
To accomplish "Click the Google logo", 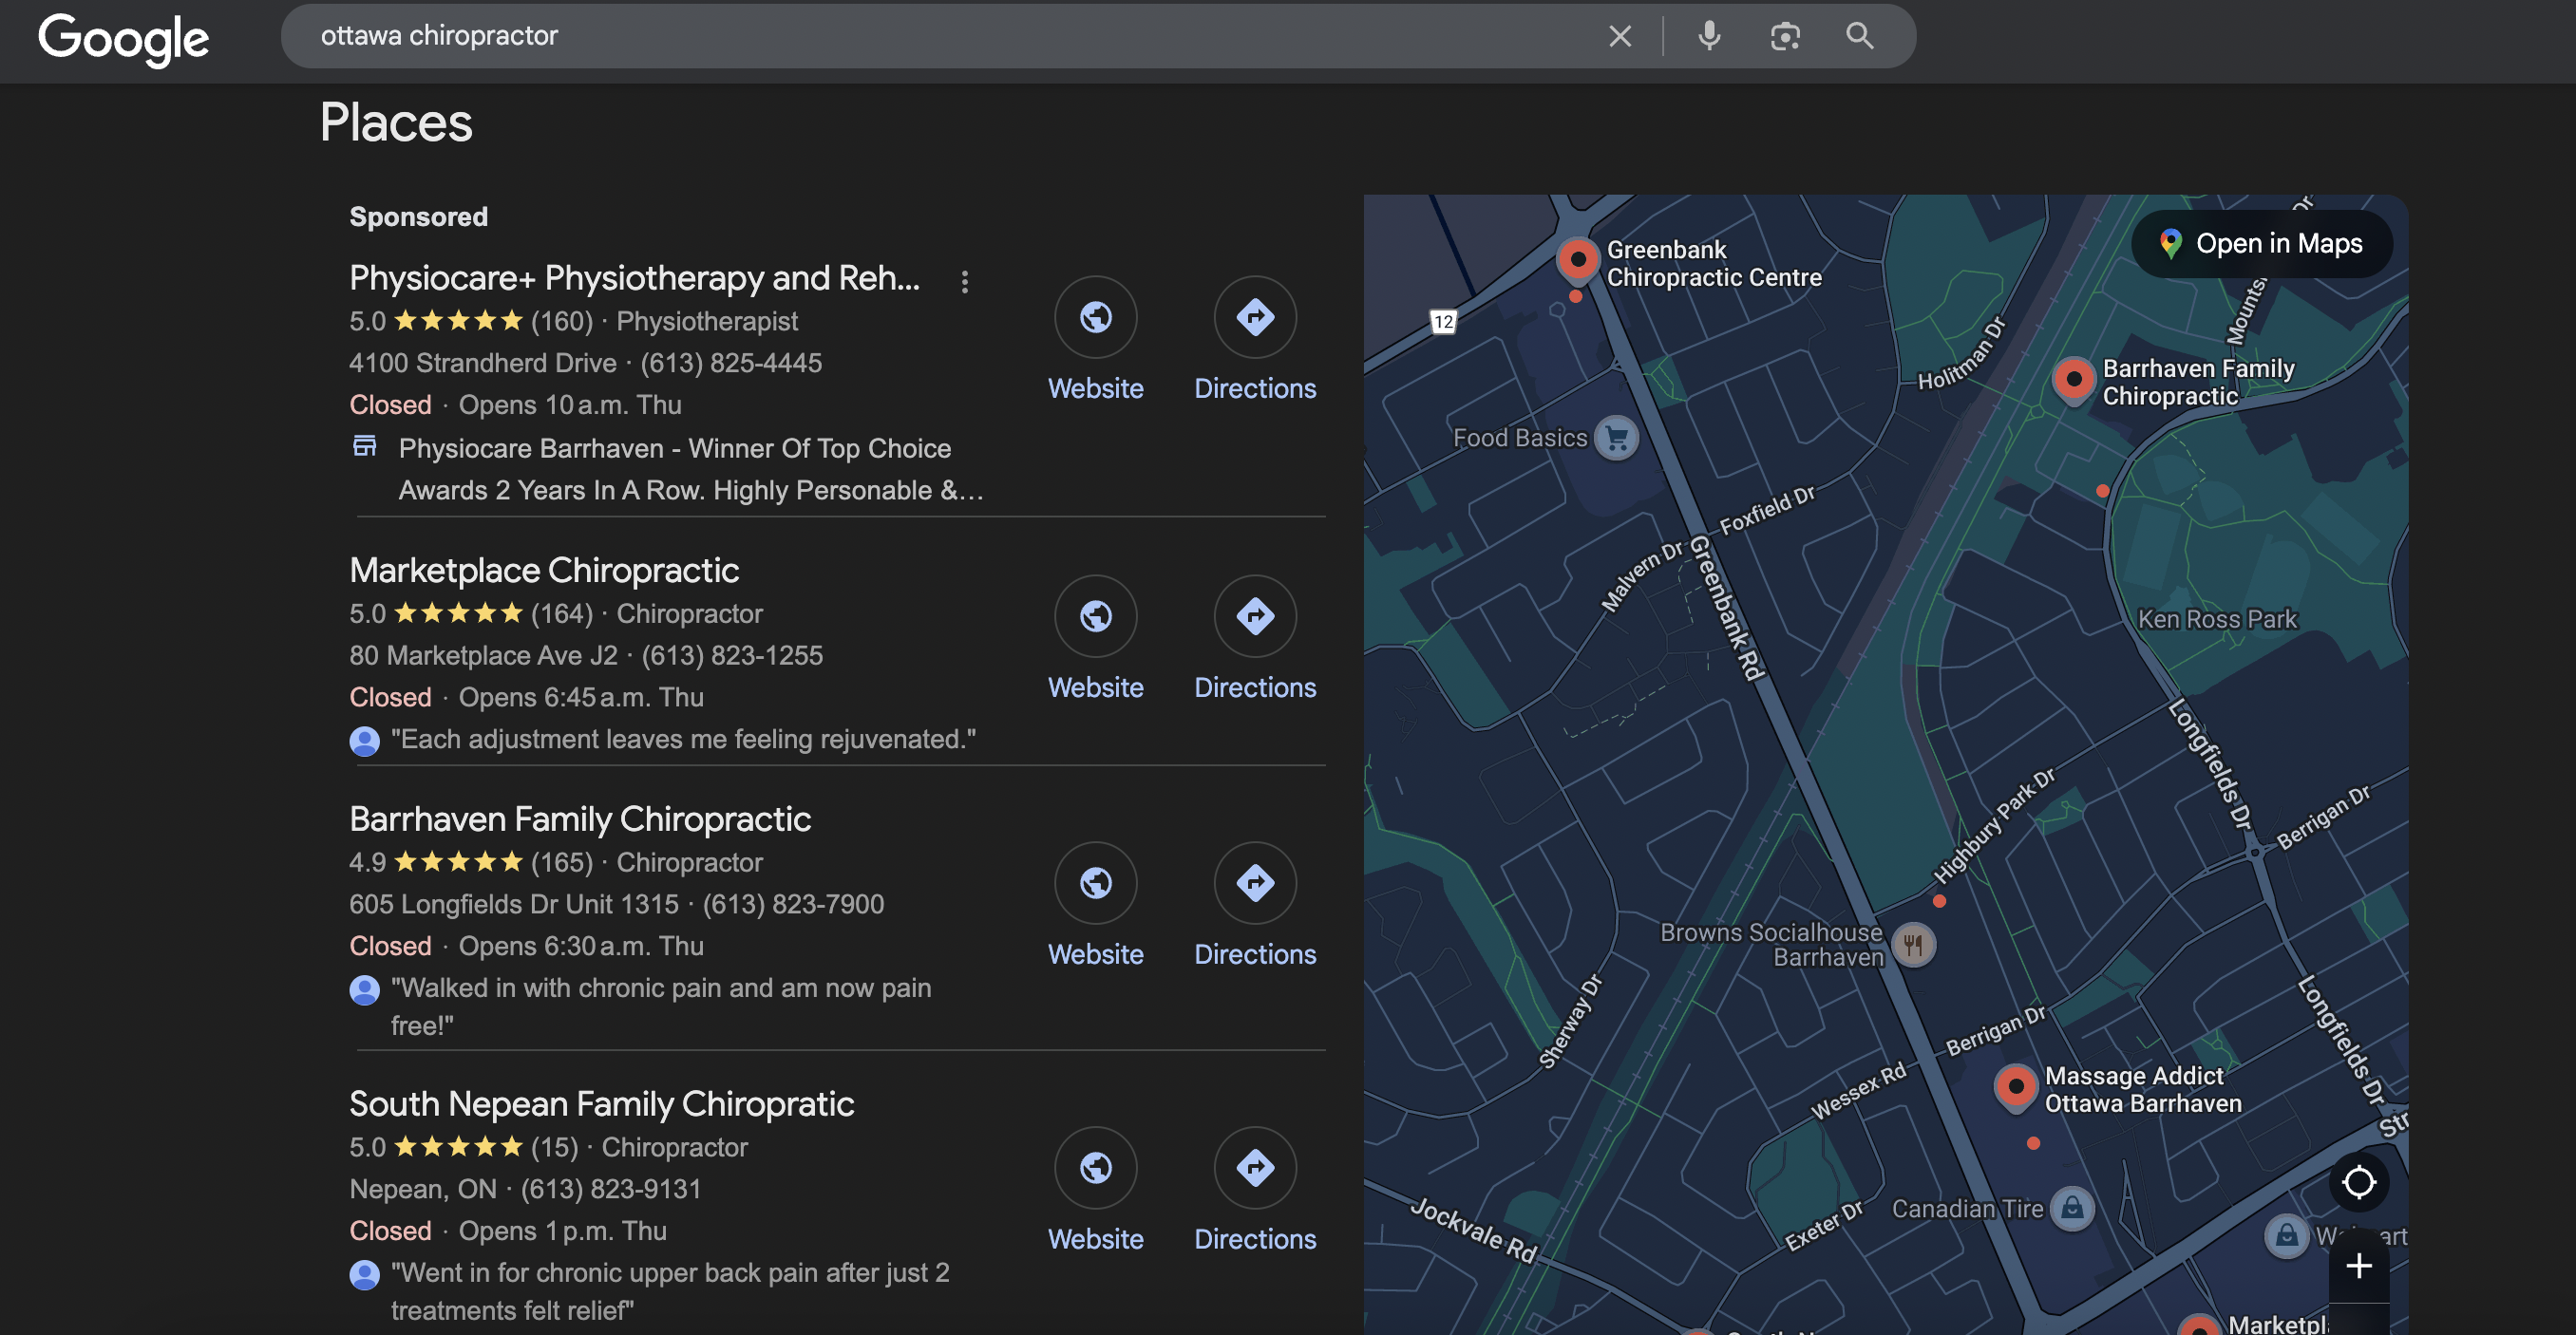I will [123, 38].
